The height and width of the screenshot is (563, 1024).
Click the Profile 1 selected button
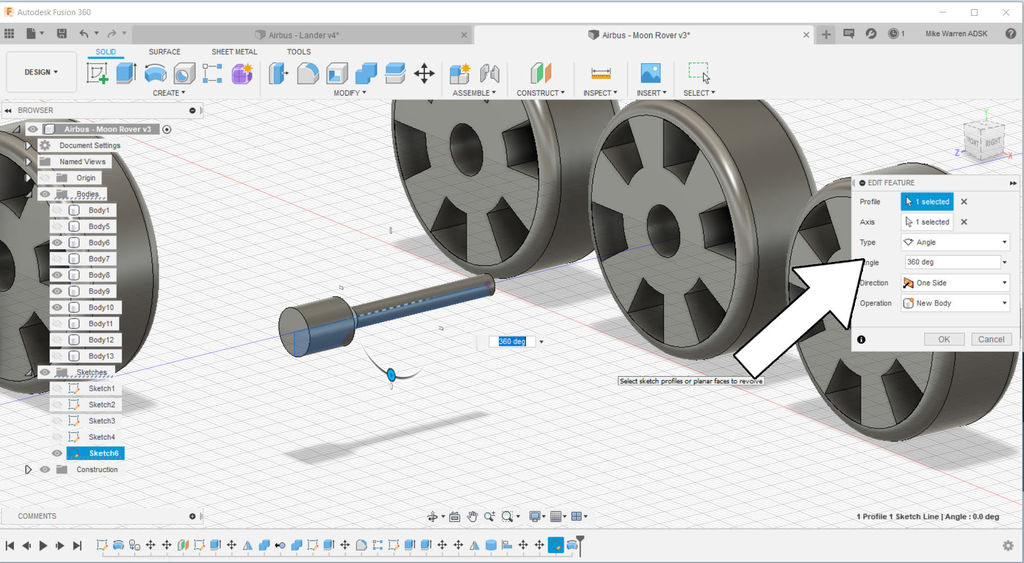927,202
